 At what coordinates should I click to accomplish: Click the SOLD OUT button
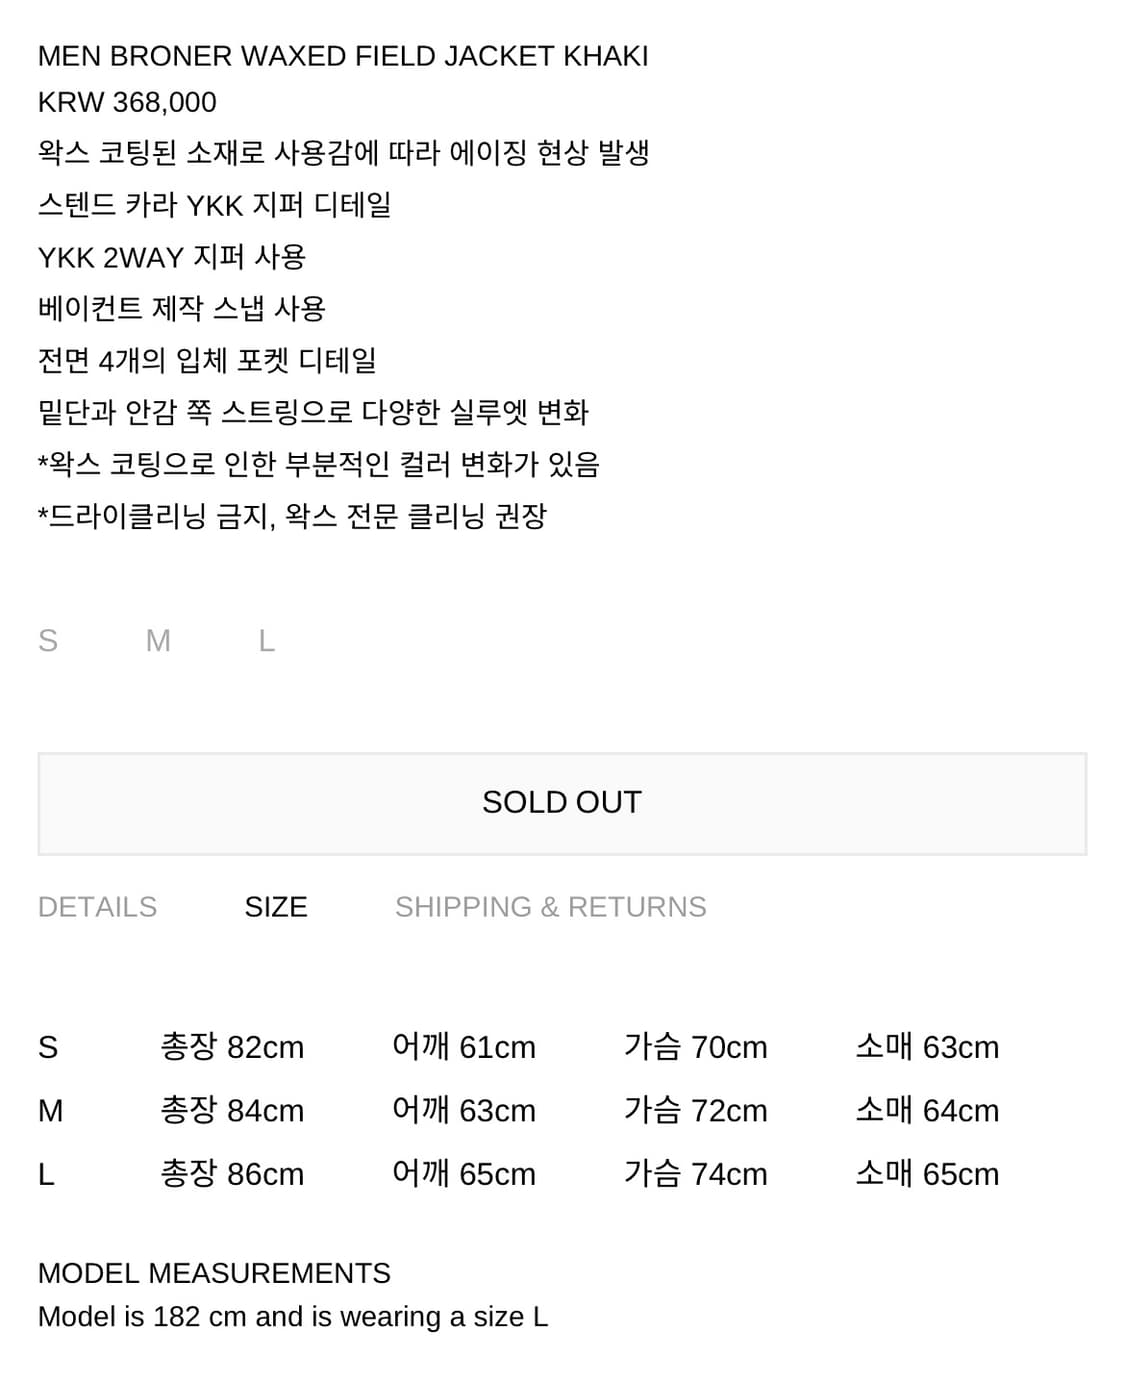pos(562,803)
